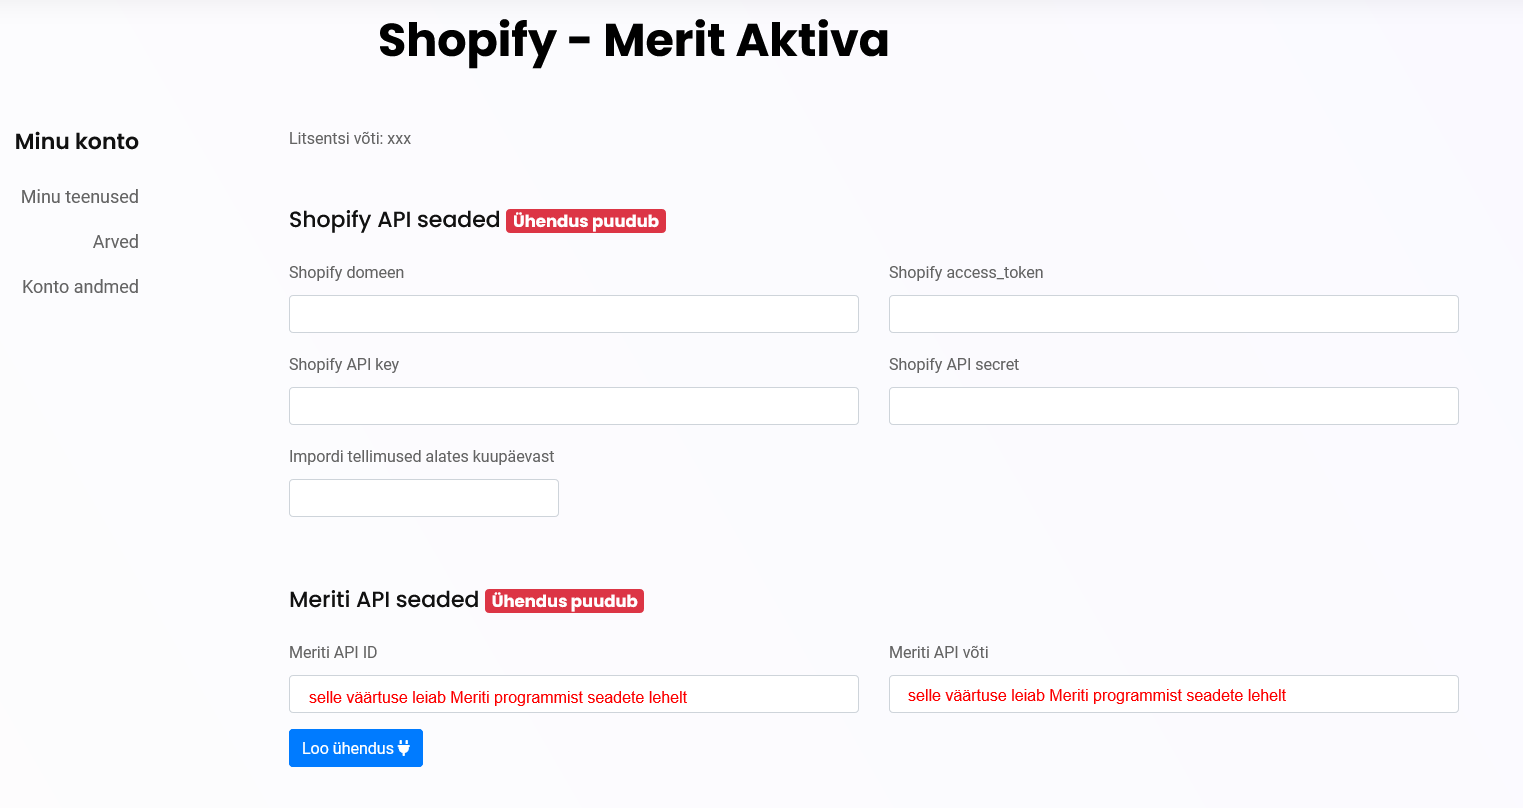Go to Arved page
Image resolution: width=1523 pixels, height=808 pixels.
click(x=116, y=242)
